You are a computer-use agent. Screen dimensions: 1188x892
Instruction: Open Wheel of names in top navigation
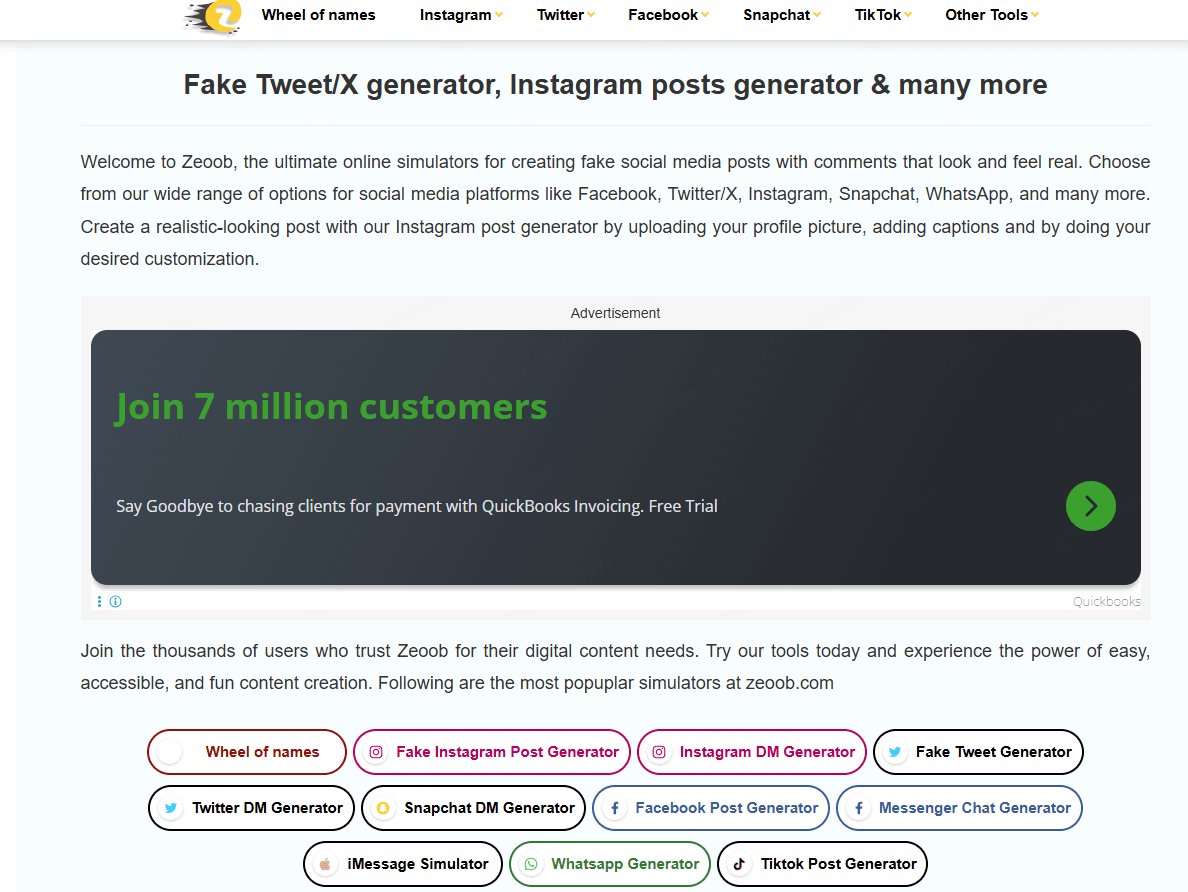(318, 15)
